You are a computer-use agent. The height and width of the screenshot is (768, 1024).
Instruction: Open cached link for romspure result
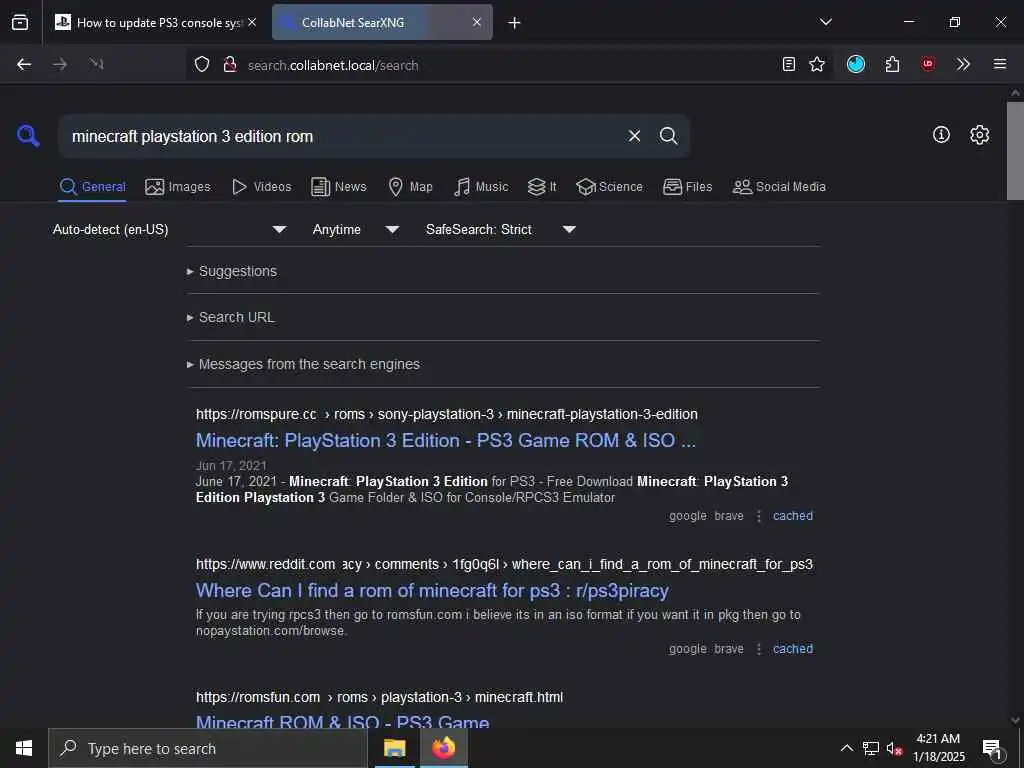[x=793, y=516]
